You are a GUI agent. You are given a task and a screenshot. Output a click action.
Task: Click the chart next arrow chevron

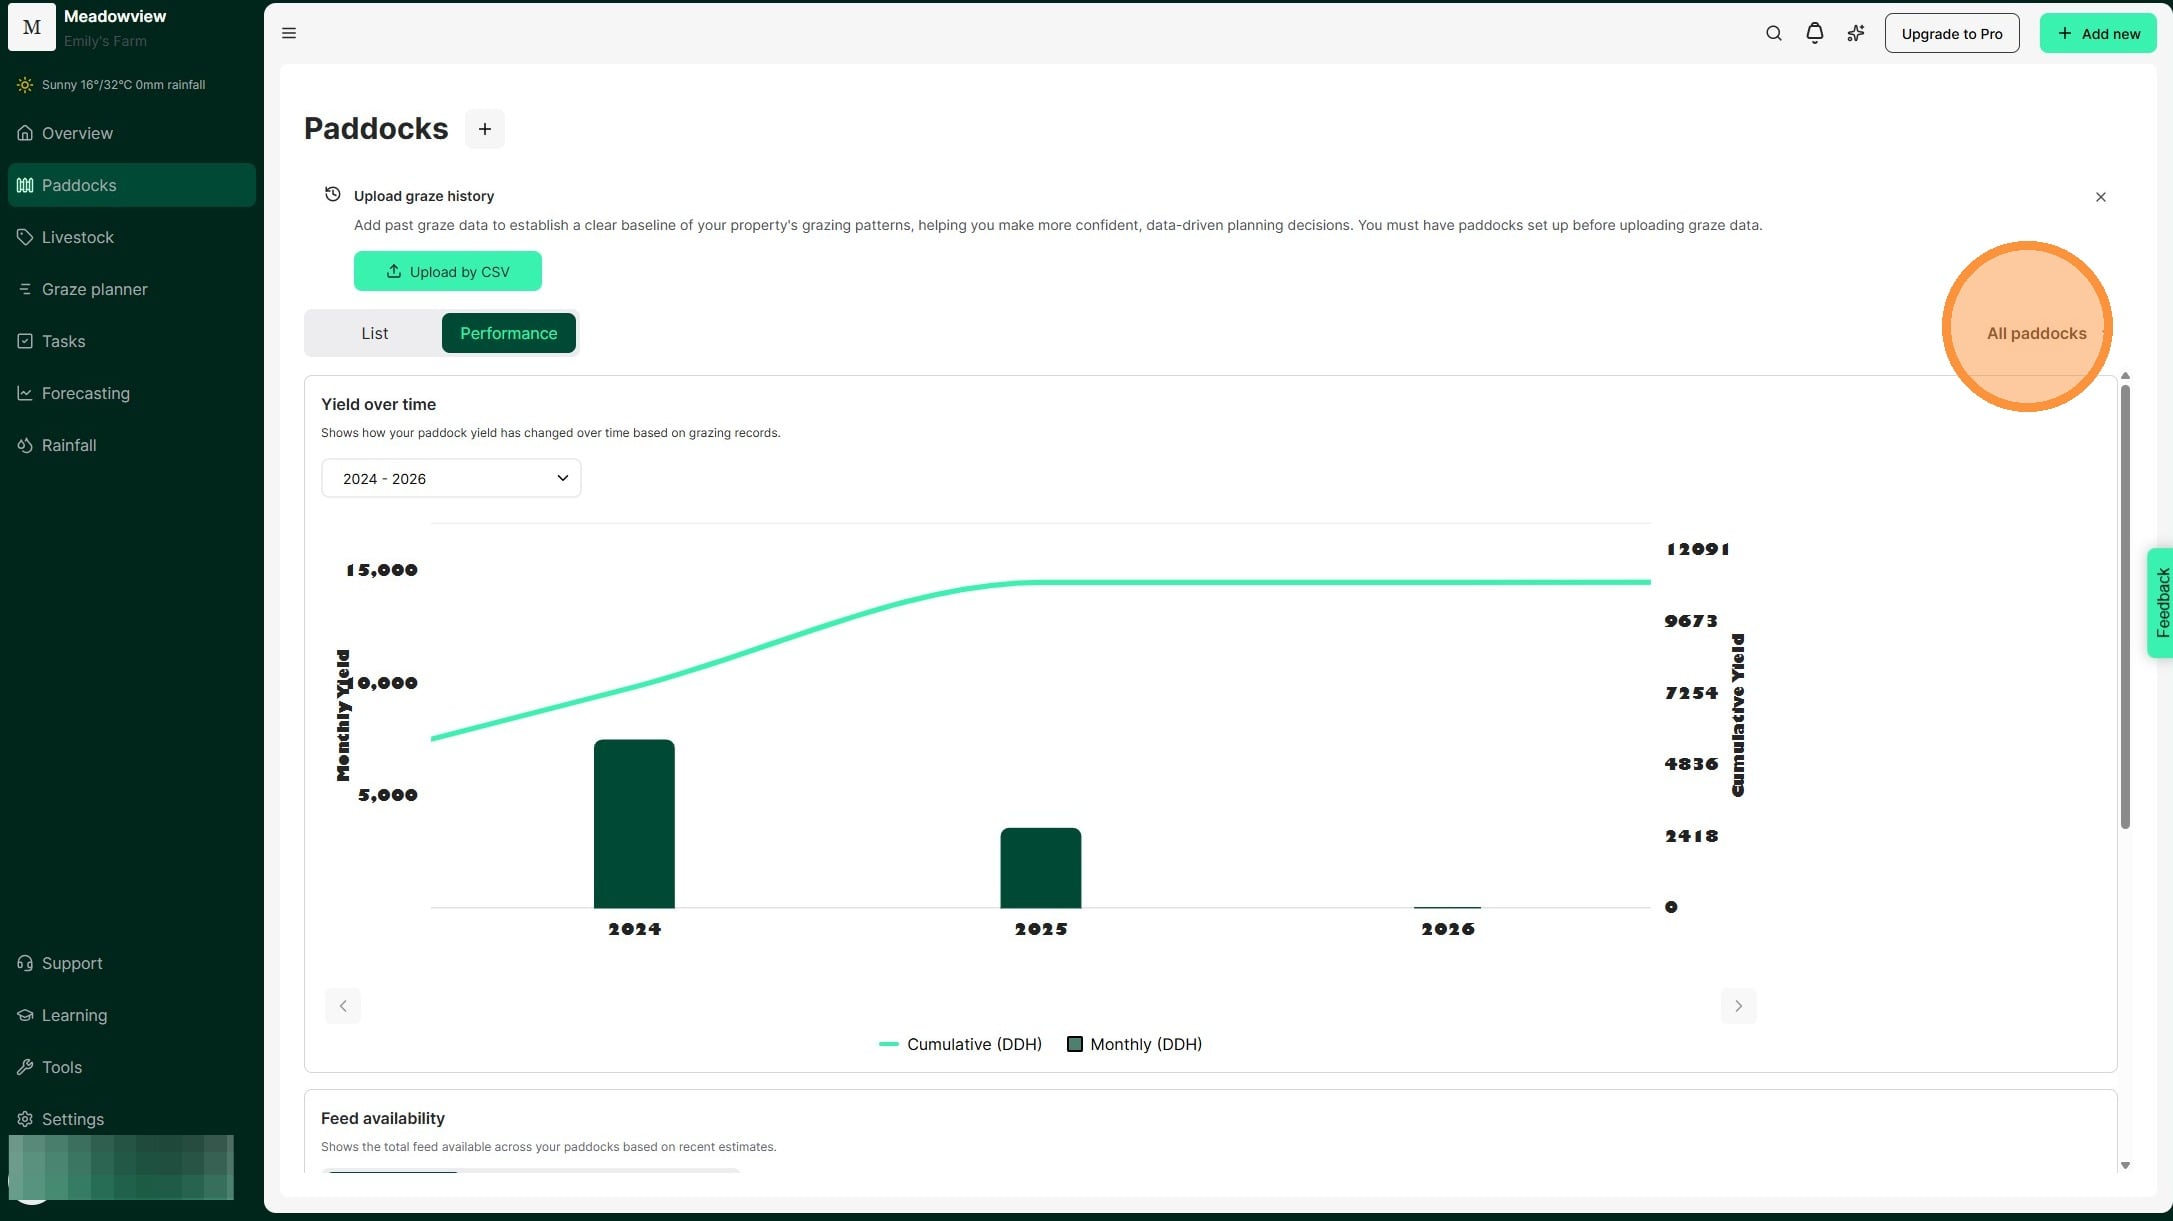click(x=1738, y=1006)
